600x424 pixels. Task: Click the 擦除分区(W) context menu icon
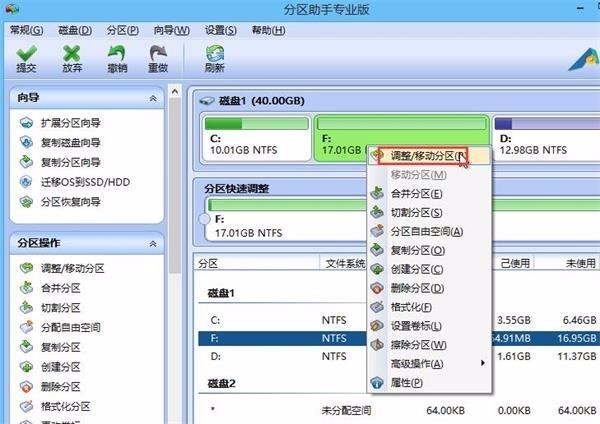377,345
